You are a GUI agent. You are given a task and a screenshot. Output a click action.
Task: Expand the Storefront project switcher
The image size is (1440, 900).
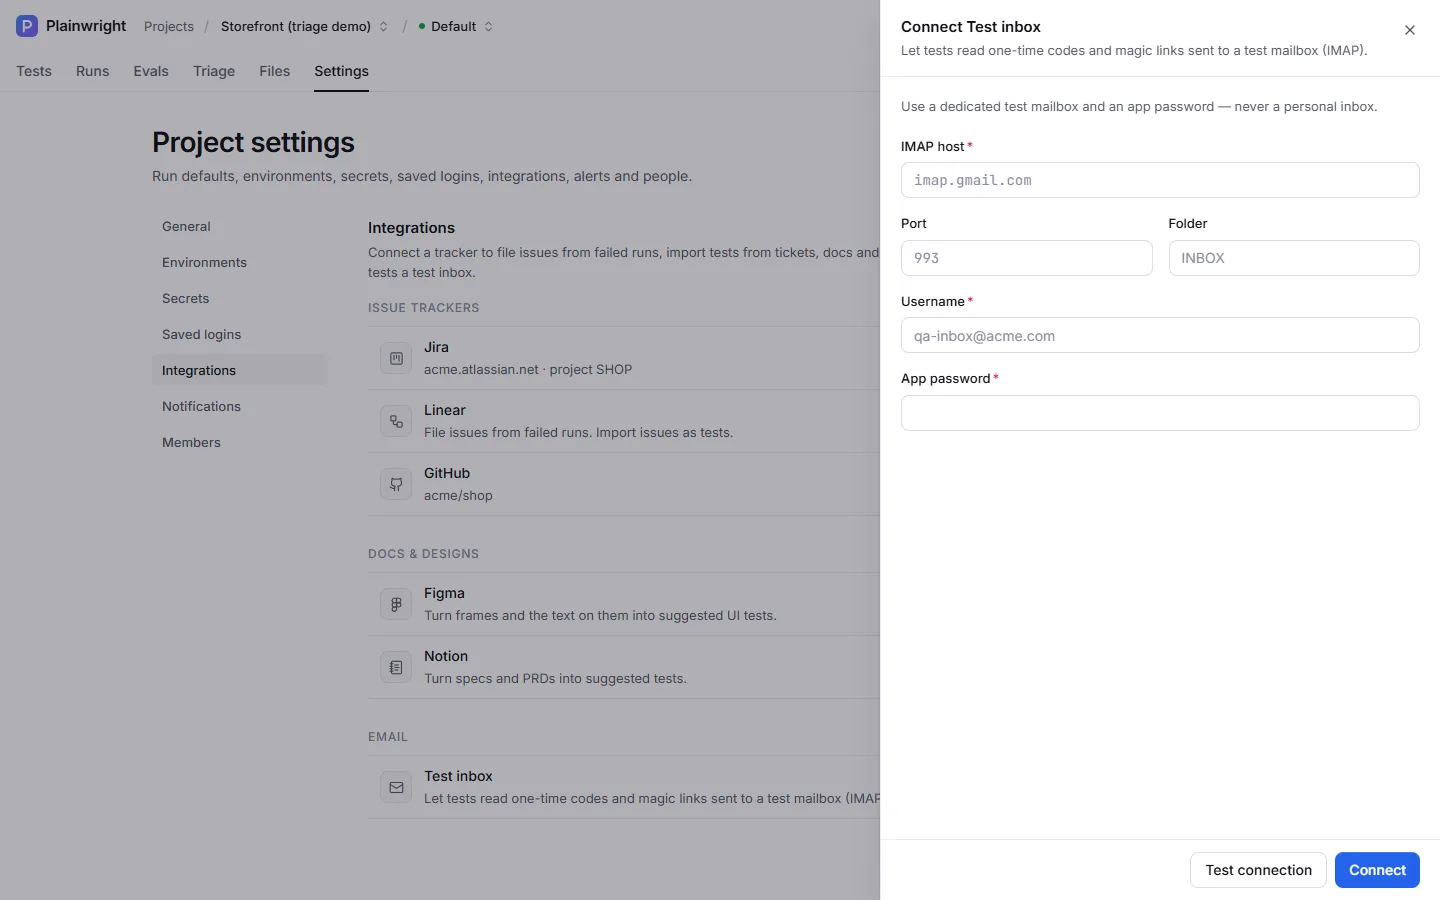(304, 26)
